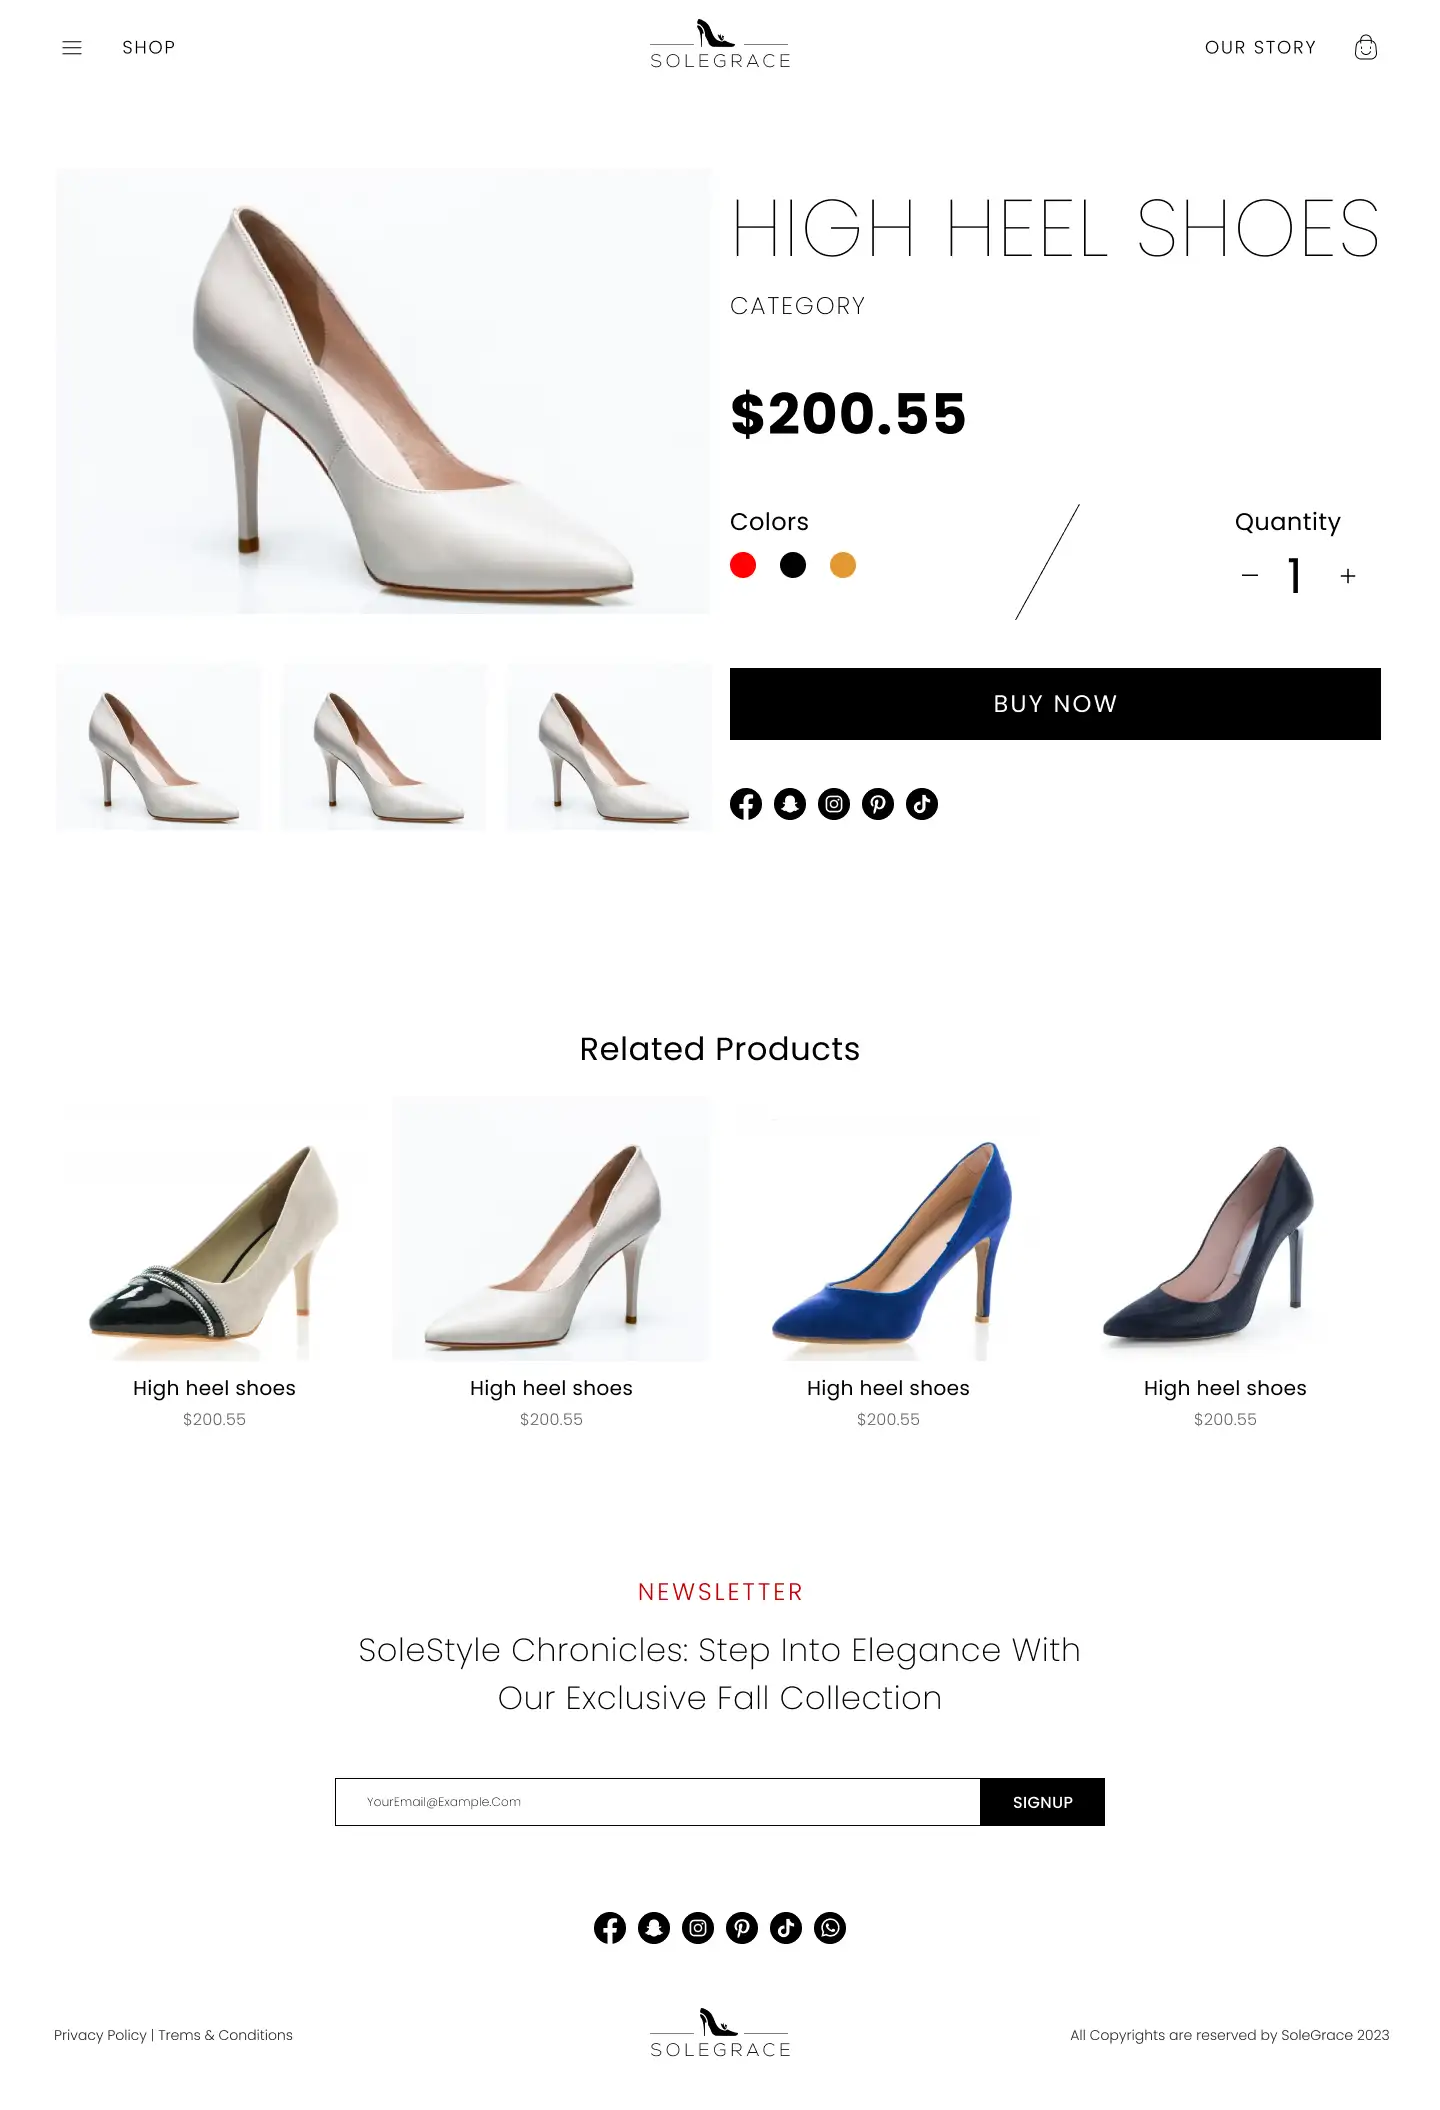The height and width of the screenshot is (2110, 1440).
Task: Click footer Facebook icon
Action: tap(610, 1928)
